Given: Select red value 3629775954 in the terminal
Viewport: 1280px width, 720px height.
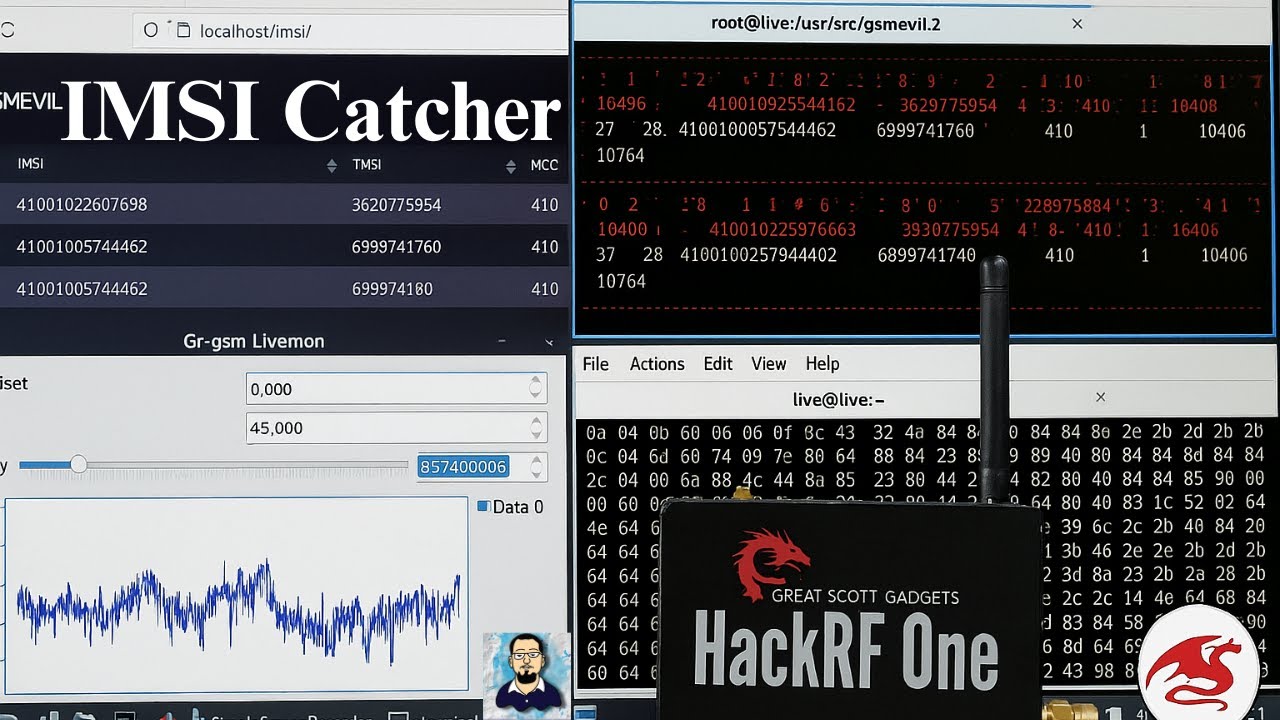Looking at the screenshot, I should (x=949, y=105).
